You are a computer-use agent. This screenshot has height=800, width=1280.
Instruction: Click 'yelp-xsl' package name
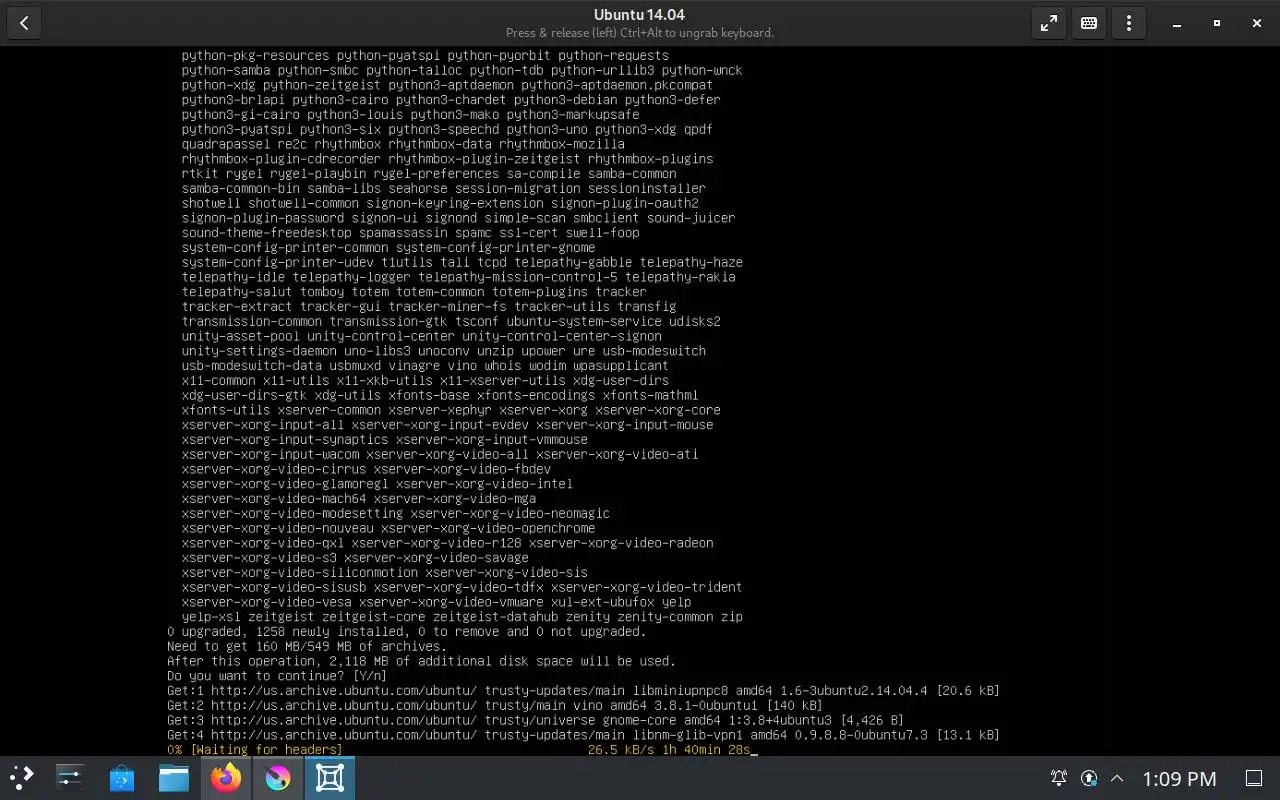click(211, 617)
